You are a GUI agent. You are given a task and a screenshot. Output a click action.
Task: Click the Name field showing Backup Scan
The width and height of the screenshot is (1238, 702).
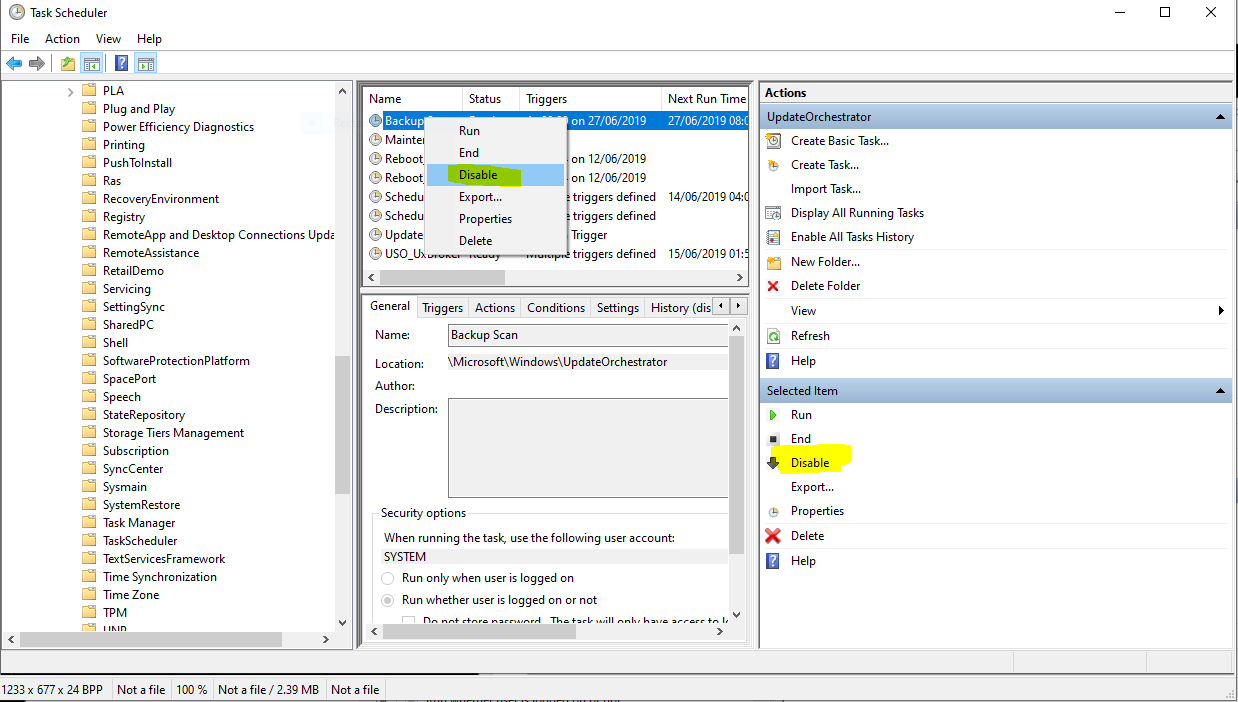pos(588,335)
